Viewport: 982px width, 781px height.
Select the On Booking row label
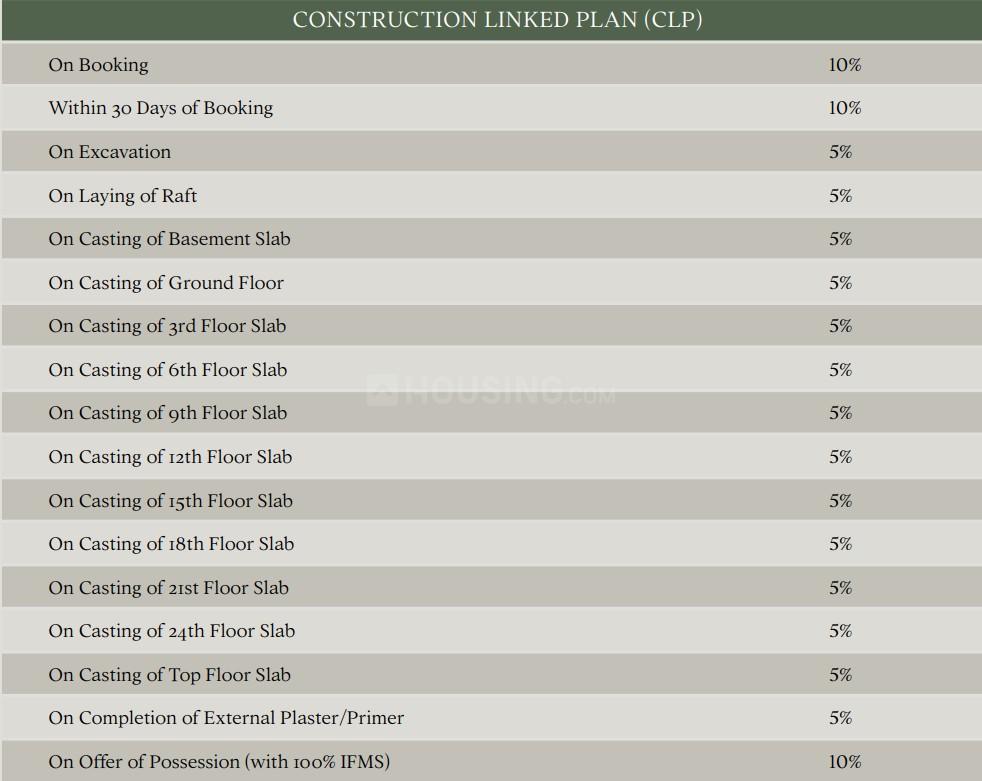(x=98, y=65)
